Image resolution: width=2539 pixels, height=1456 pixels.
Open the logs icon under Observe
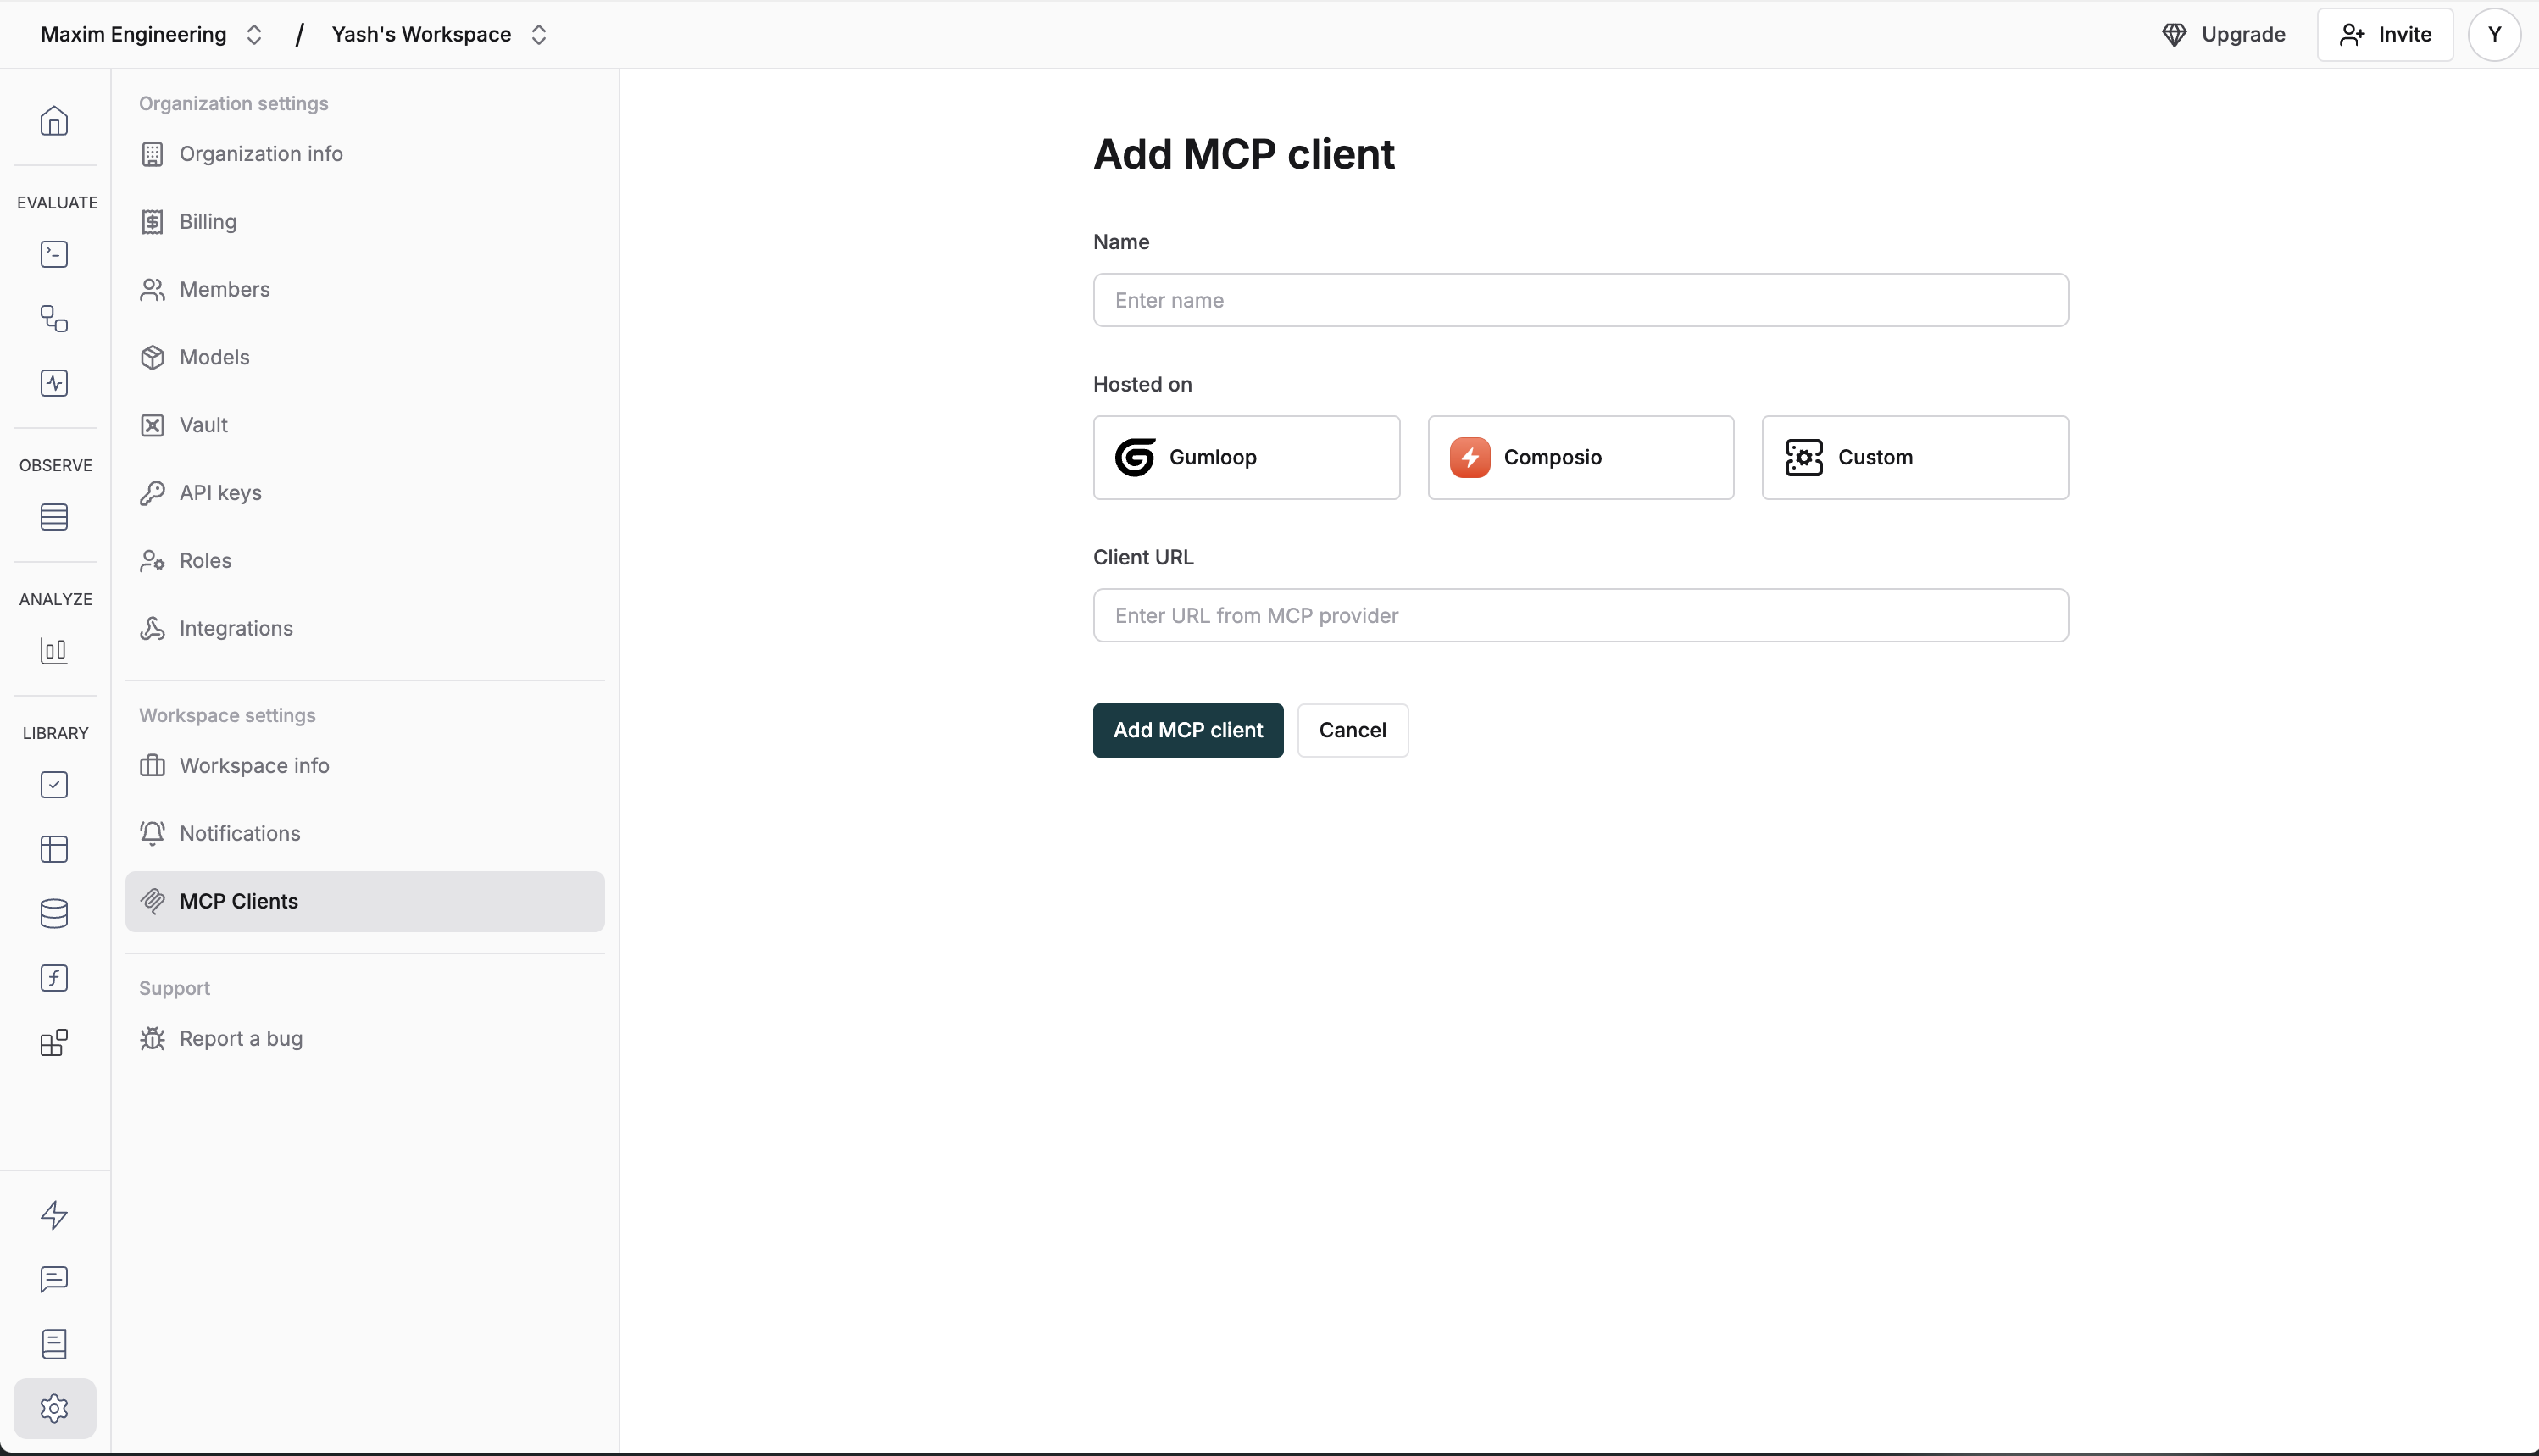pos(53,516)
